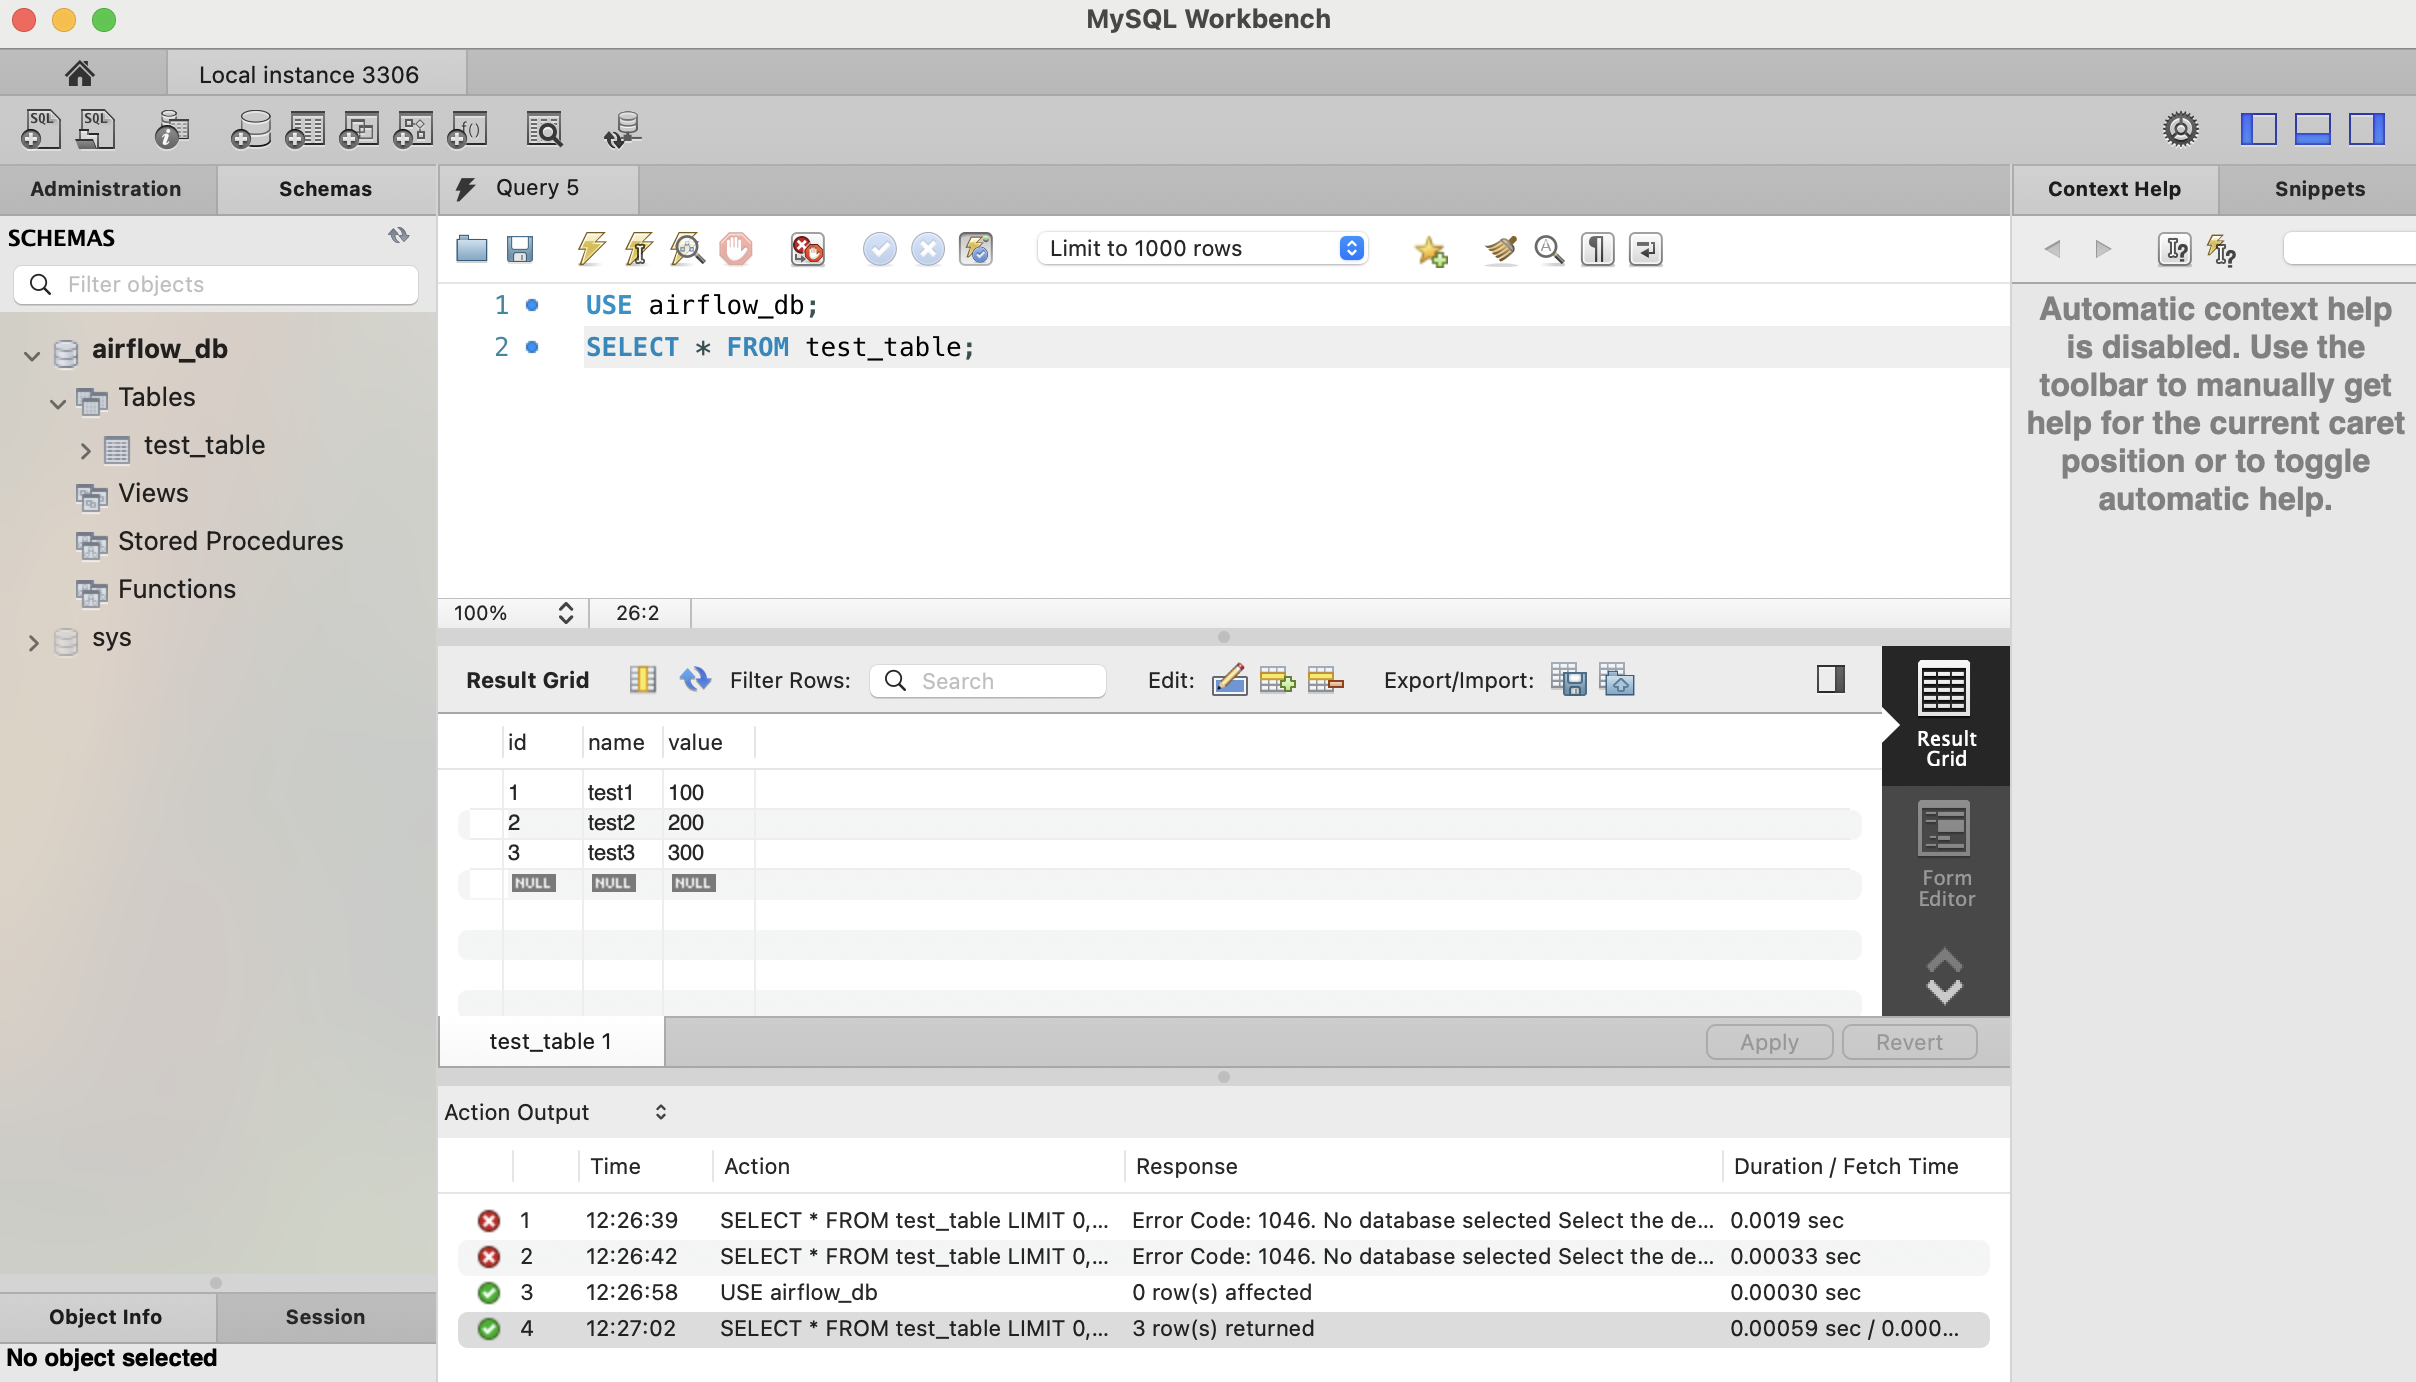Rollback the transaction X icon
This screenshot has height=1382, width=2416.
click(x=928, y=249)
